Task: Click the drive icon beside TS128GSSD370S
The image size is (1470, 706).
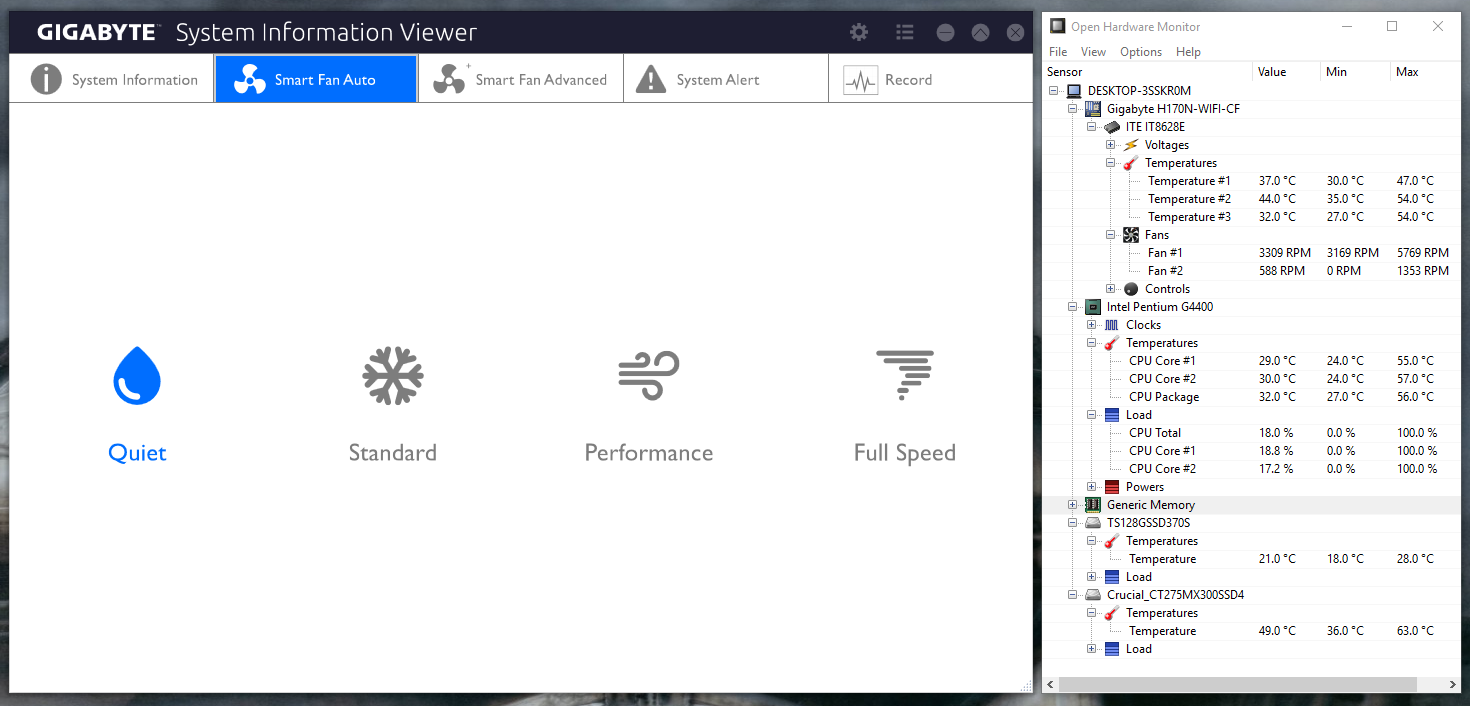Action: [x=1093, y=523]
